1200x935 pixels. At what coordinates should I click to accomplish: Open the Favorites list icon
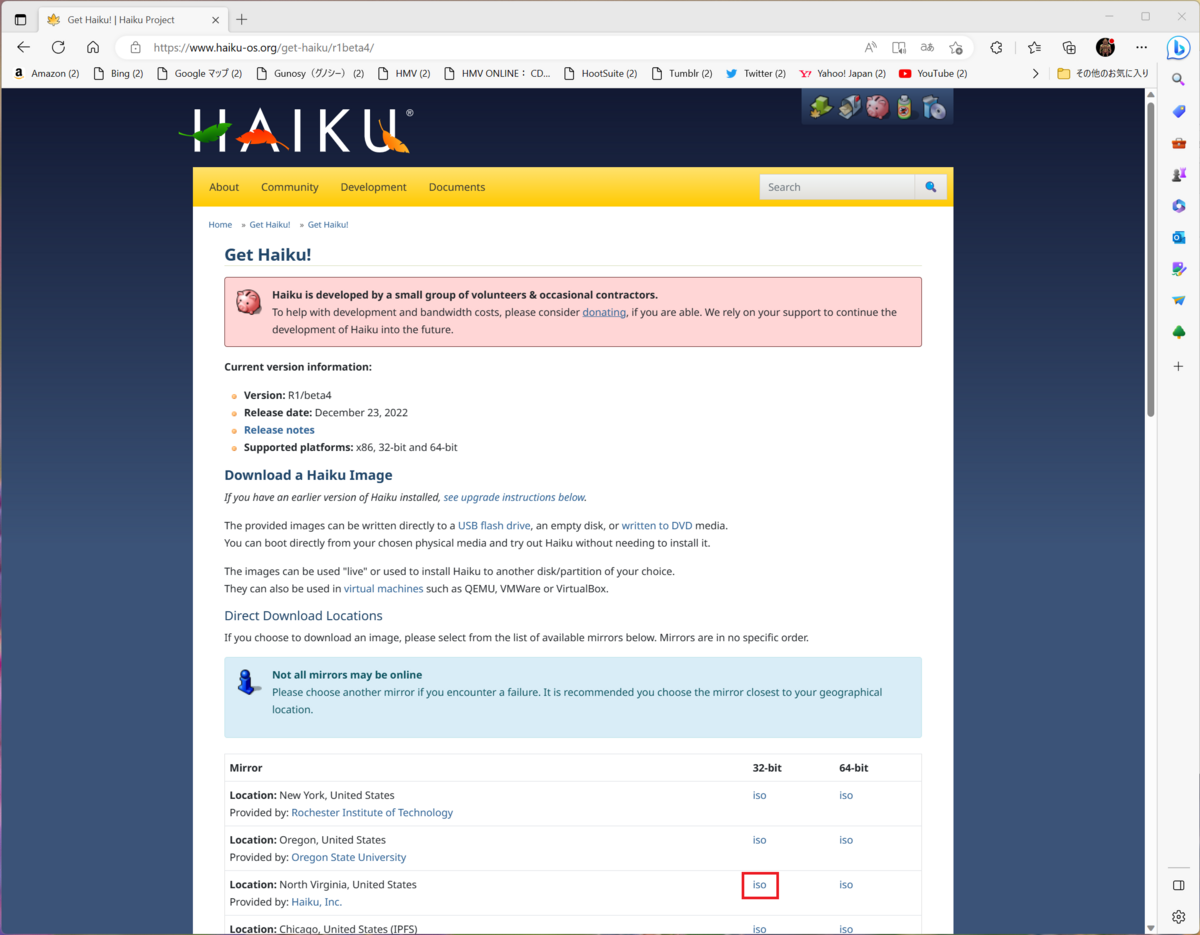tap(1034, 47)
